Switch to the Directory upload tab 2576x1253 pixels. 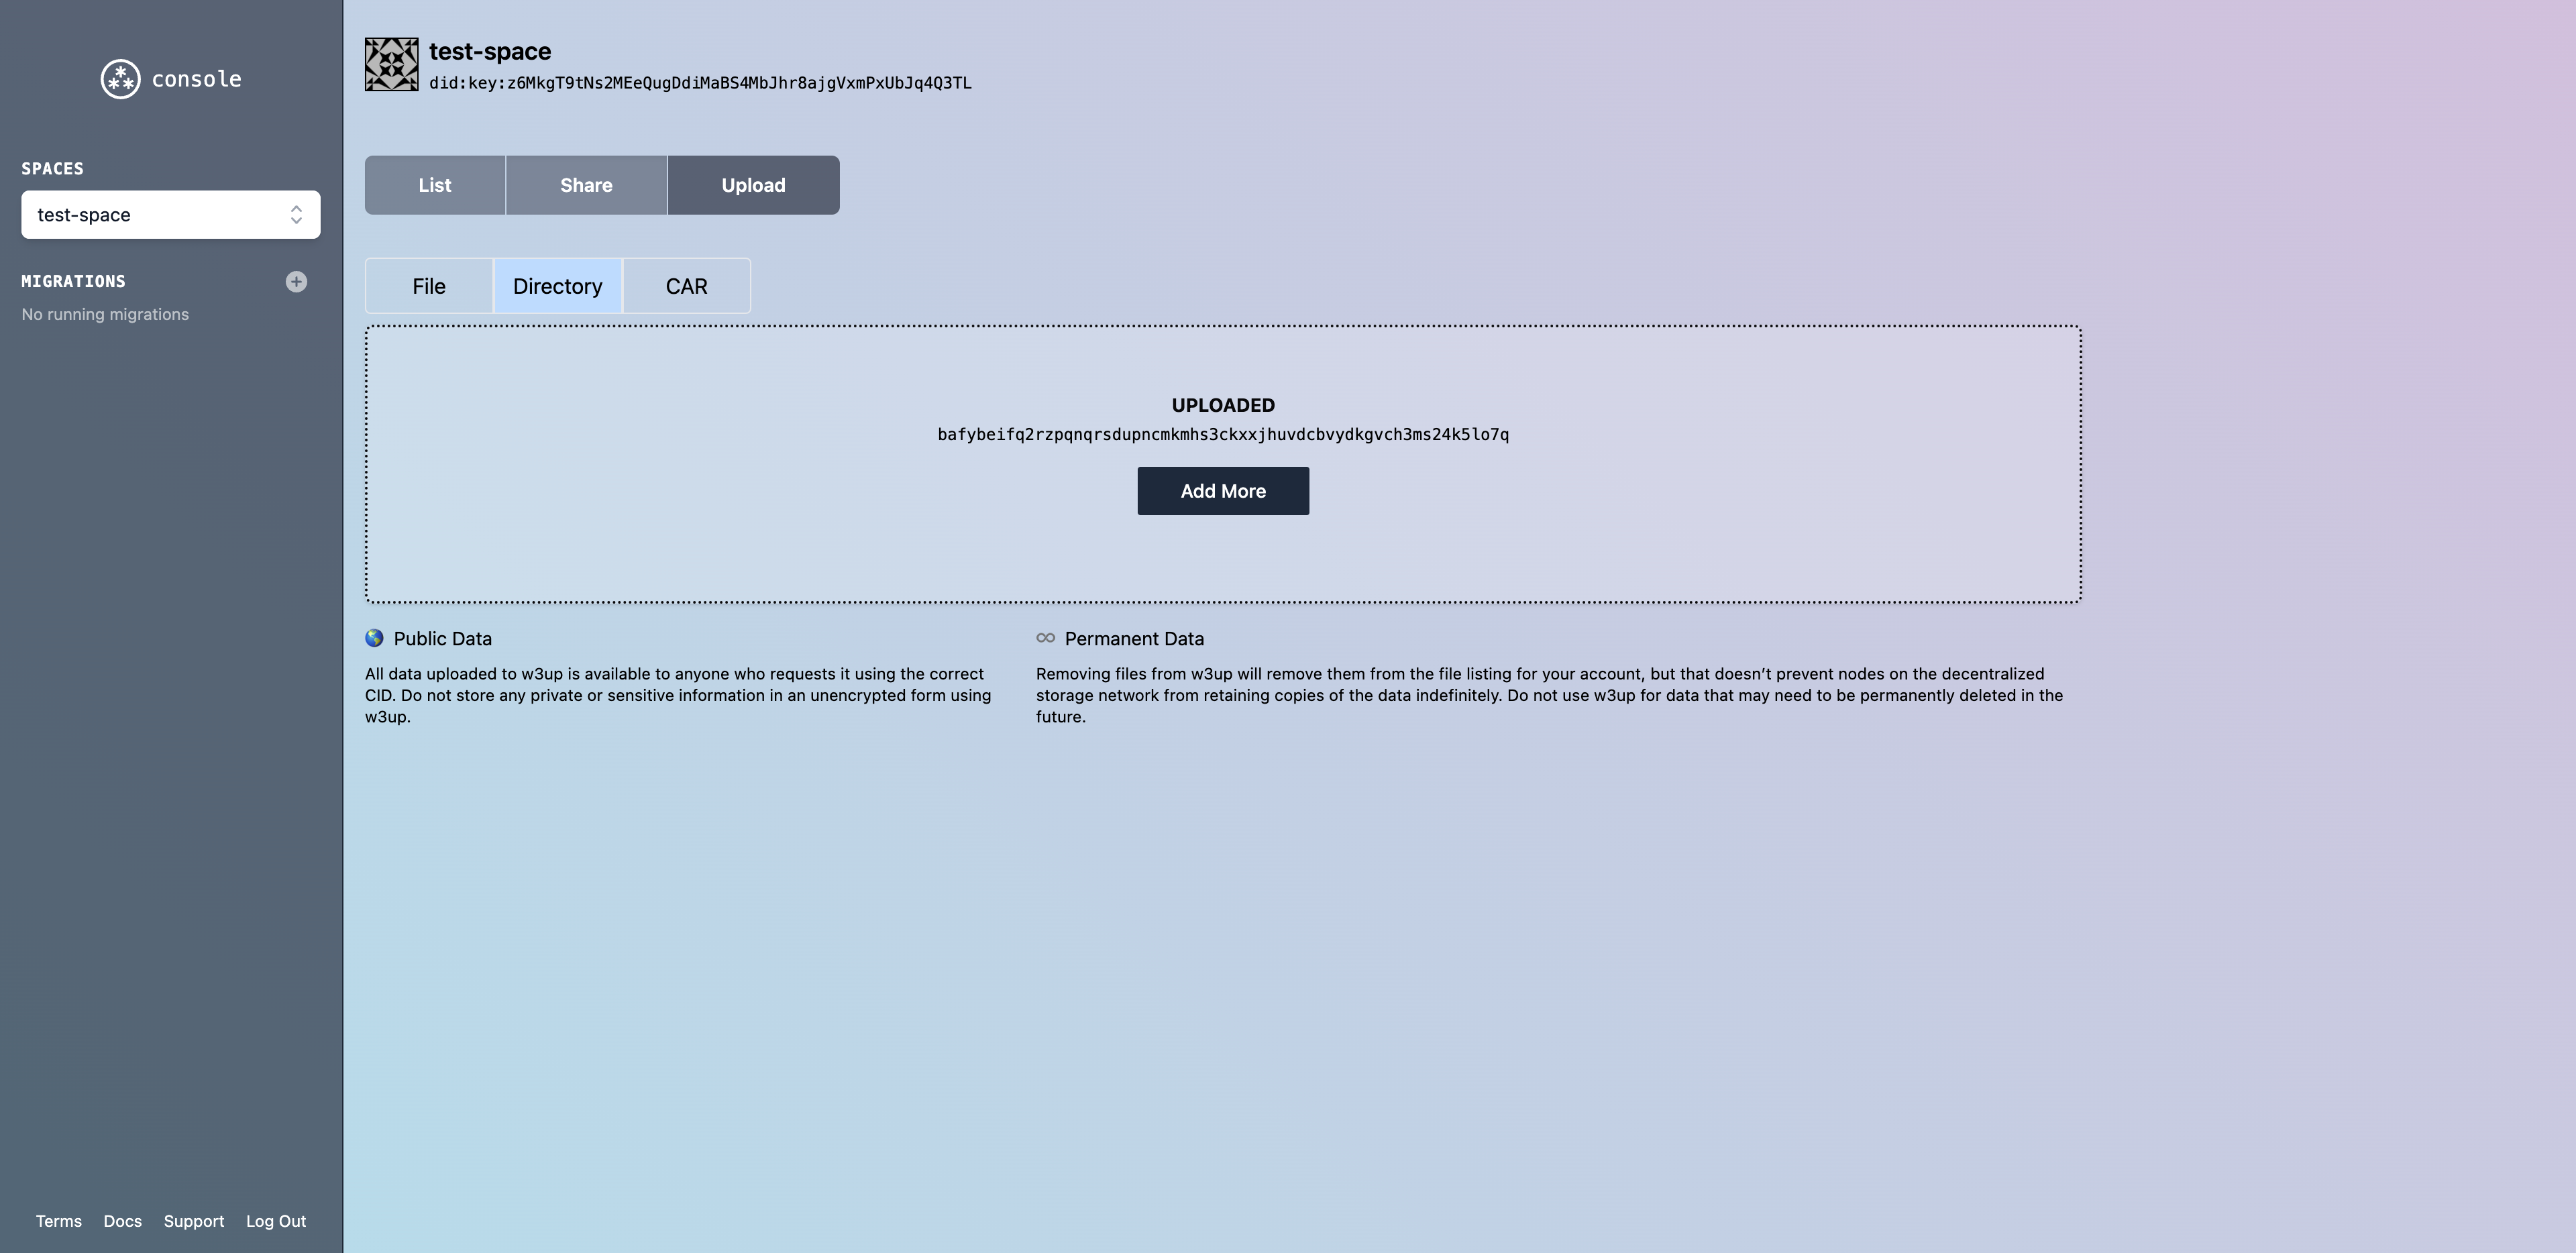(x=557, y=286)
